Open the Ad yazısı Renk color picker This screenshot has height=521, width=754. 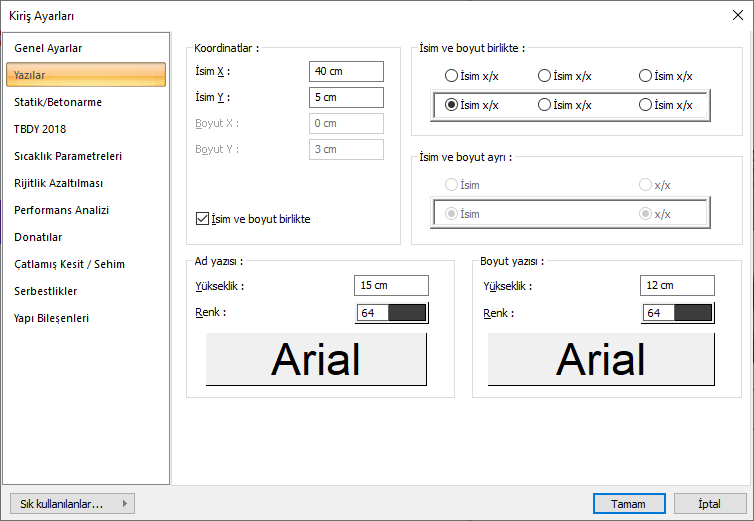click(392, 313)
